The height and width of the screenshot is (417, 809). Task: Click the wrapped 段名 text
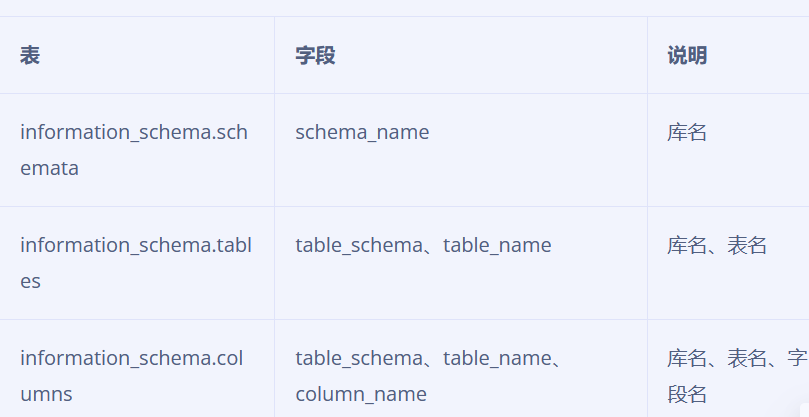pos(687,395)
